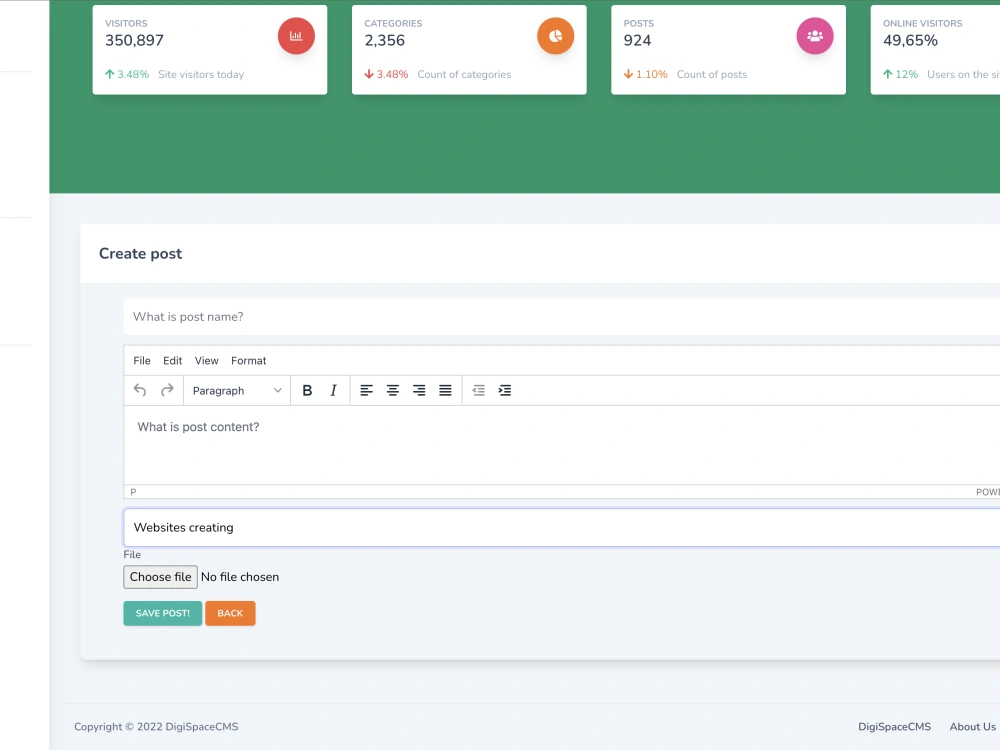Click the Count of categories text
Image resolution: width=1000 pixels, height=750 pixels.
coord(464,74)
